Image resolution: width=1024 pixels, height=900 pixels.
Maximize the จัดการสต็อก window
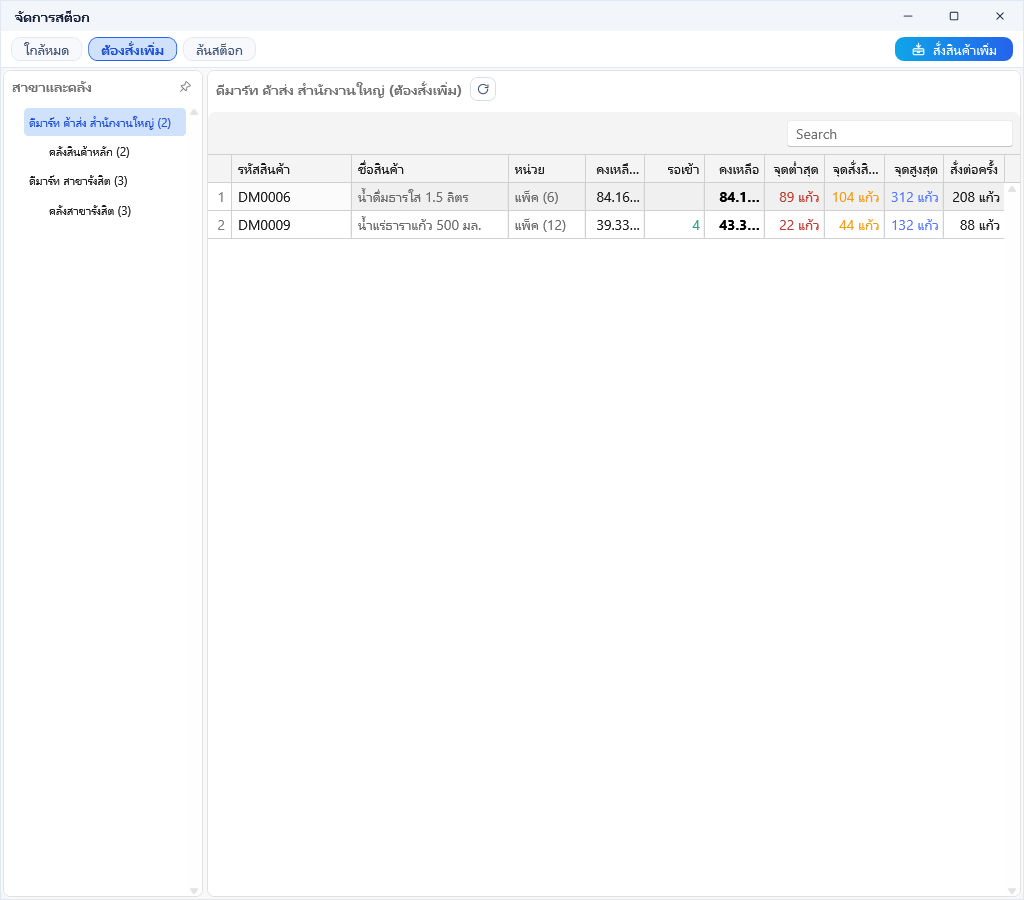click(x=953, y=16)
